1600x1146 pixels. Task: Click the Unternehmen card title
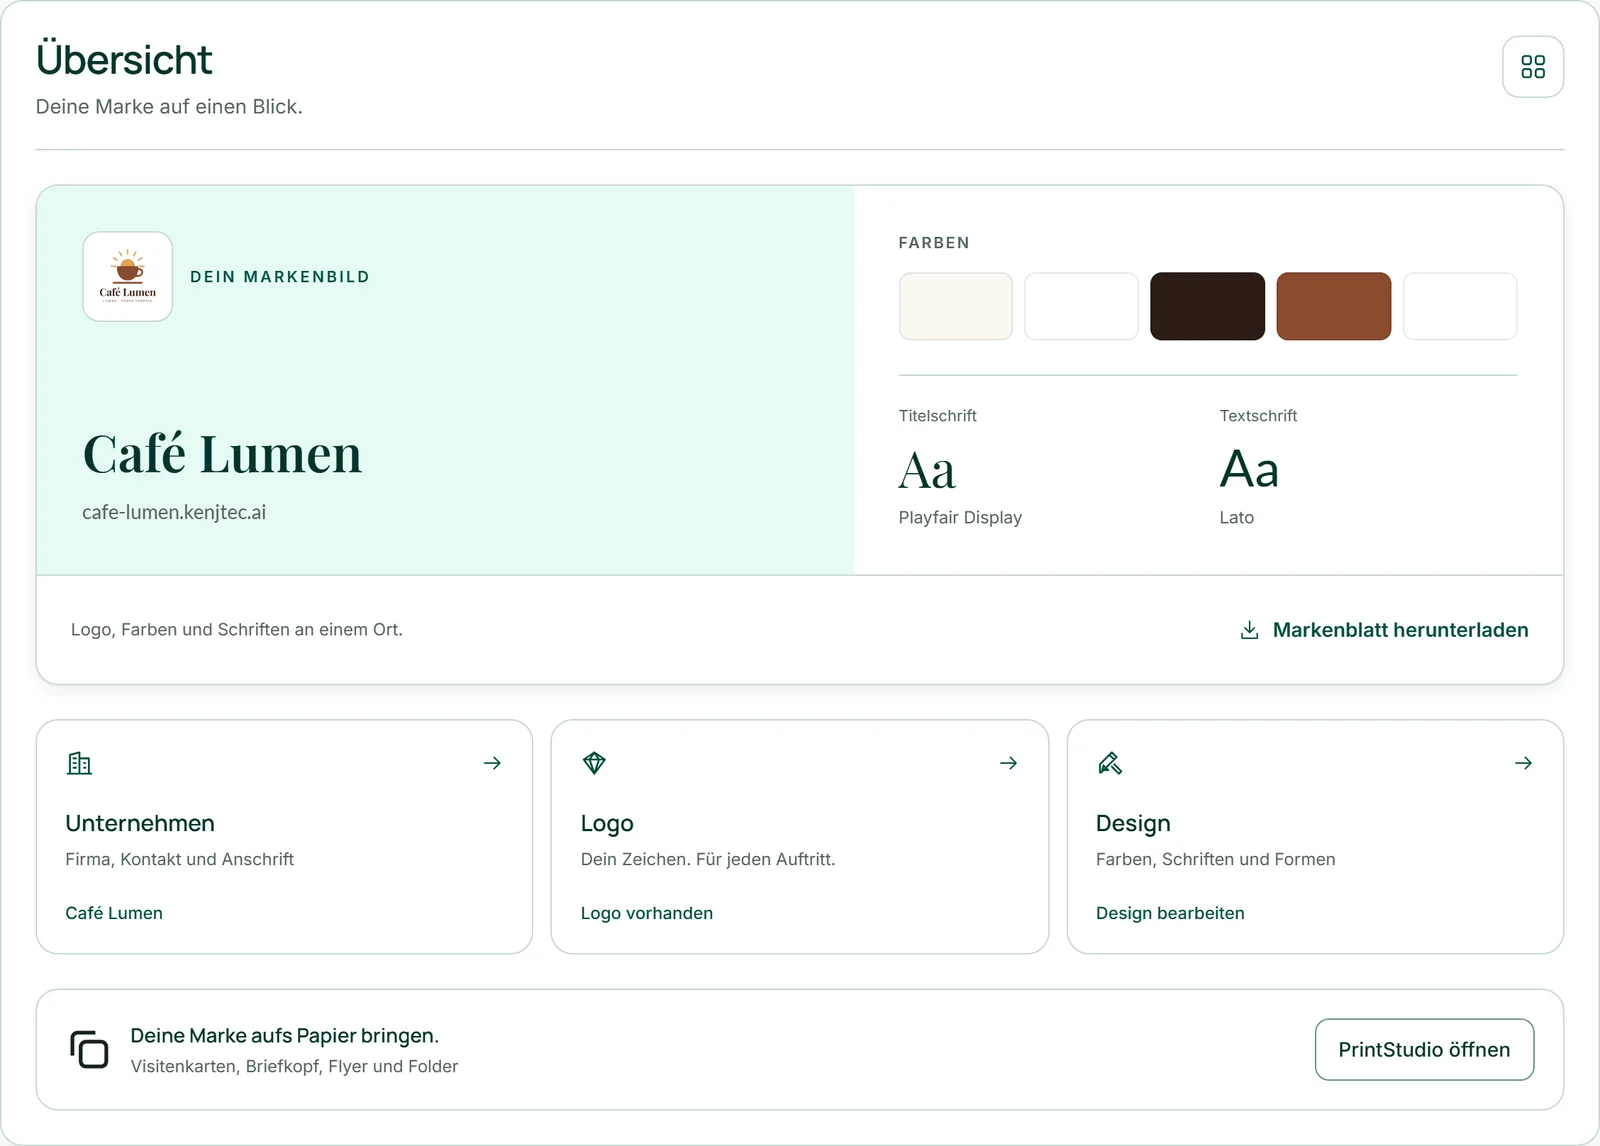click(x=140, y=823)
